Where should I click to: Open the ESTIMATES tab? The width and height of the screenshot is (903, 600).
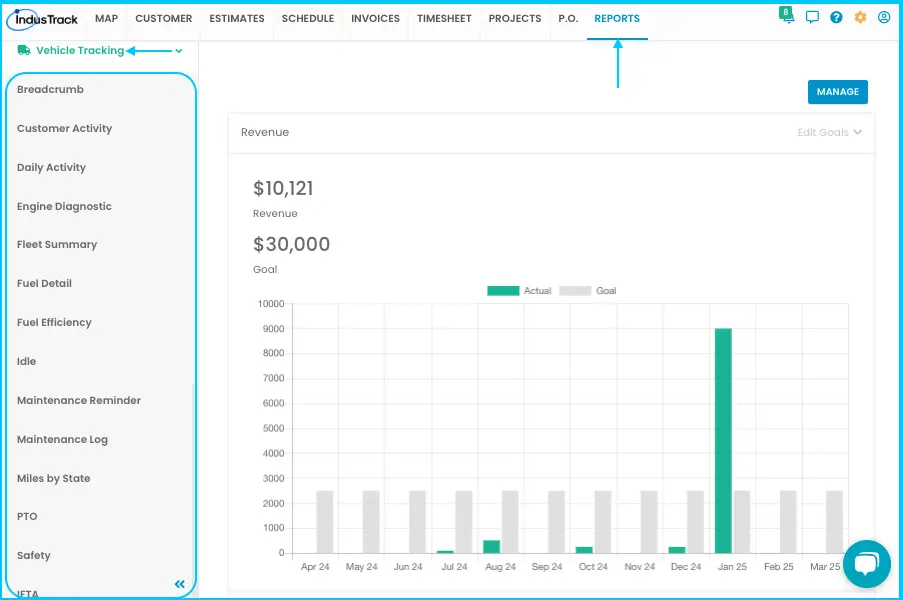pos(237,18)
